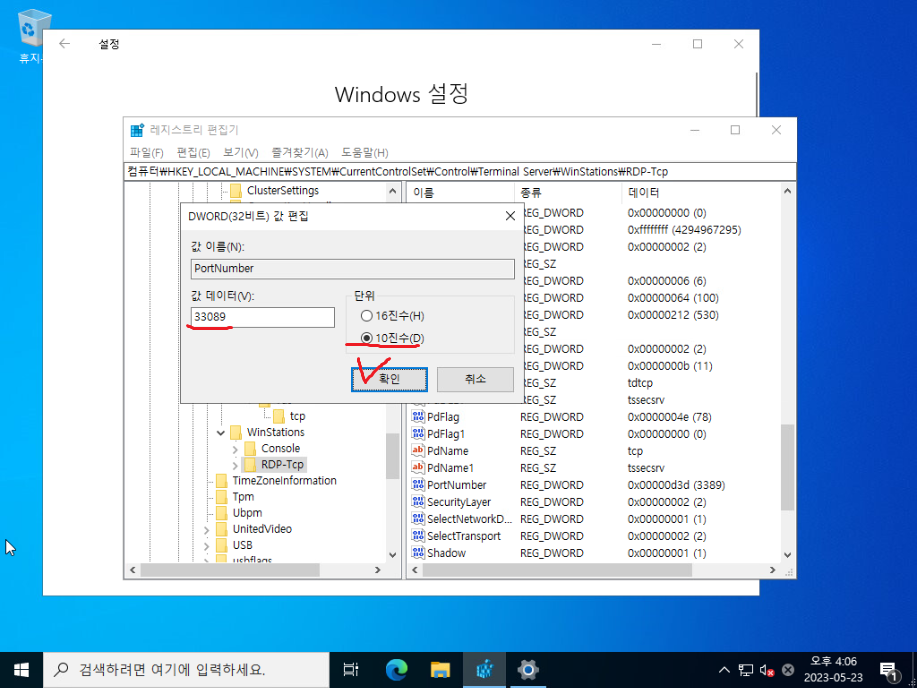Viewport: 917px width, 688px height.
Task: Select the 10진수(D) decimal radio button
Action: point(367,338)
